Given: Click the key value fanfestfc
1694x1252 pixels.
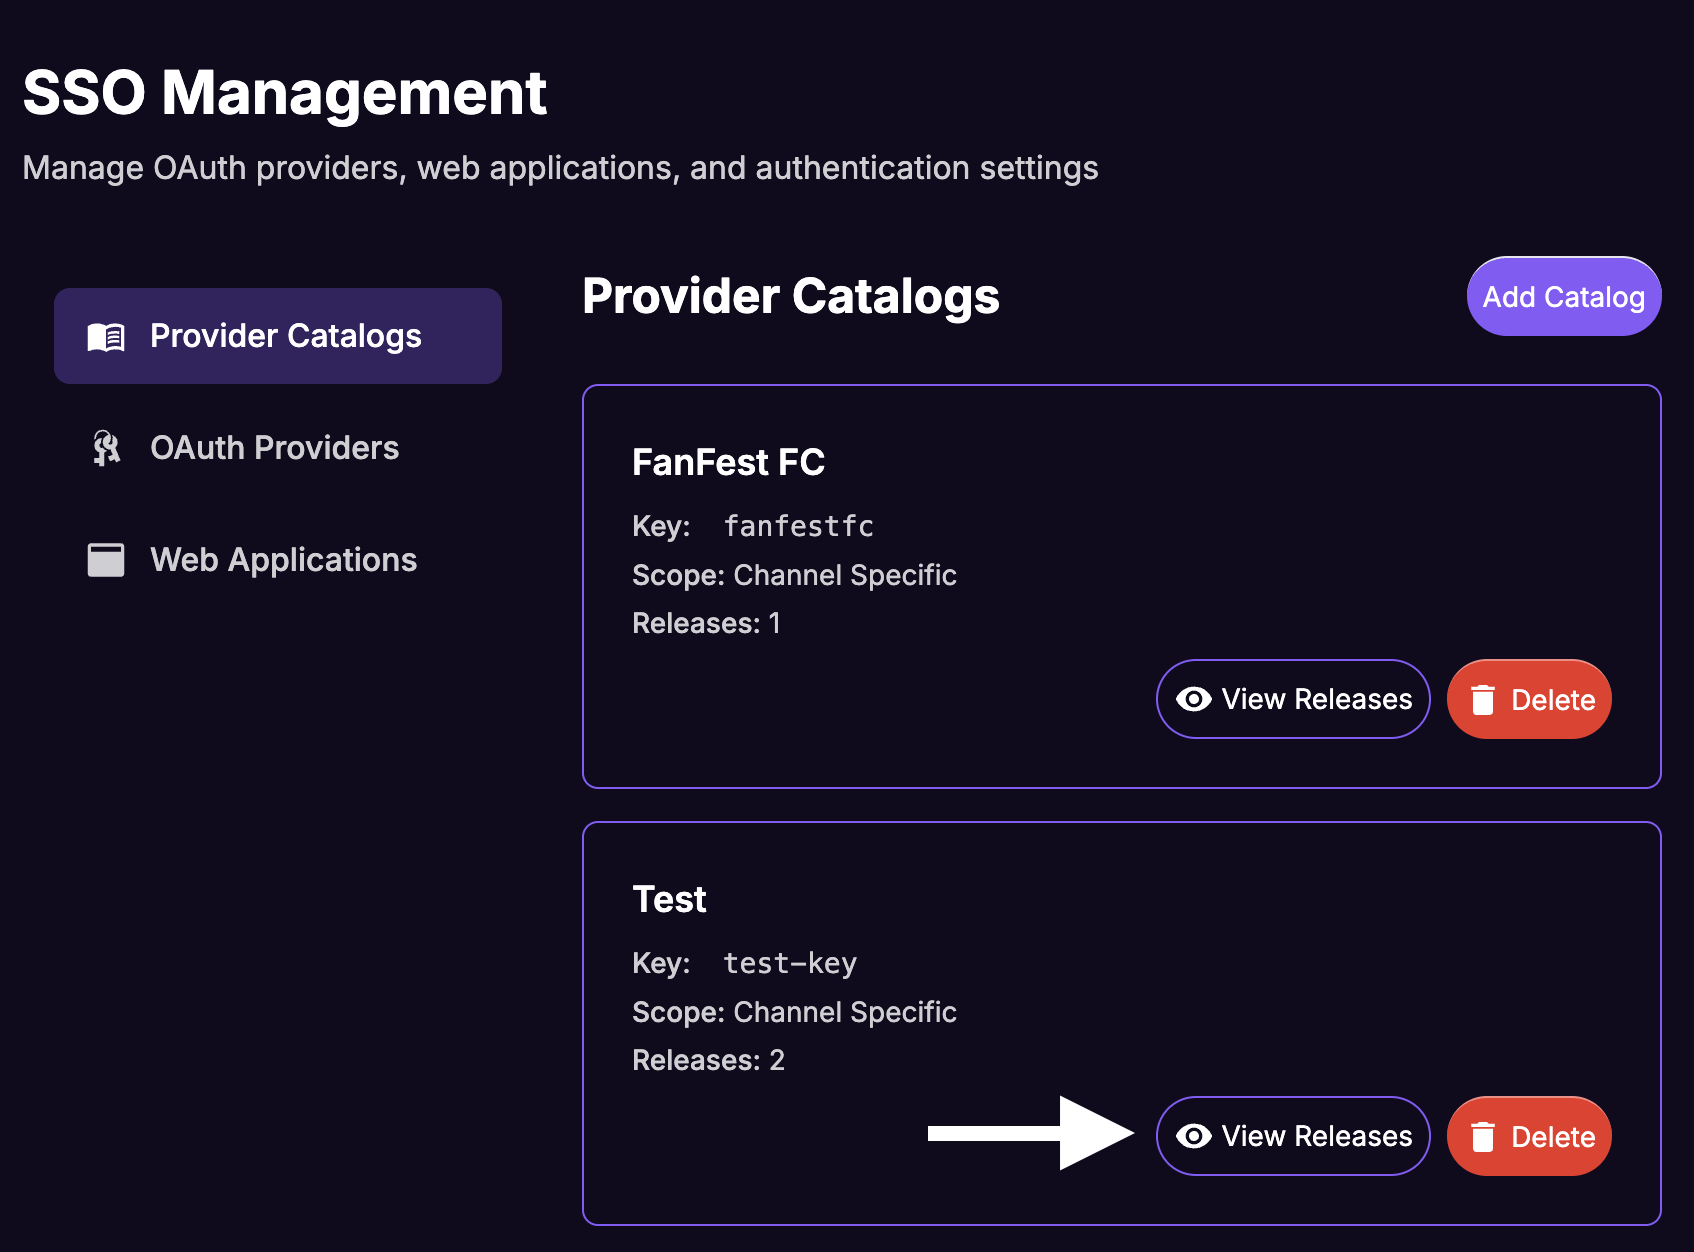Looking at the screenshot, I should click(797, 525).
